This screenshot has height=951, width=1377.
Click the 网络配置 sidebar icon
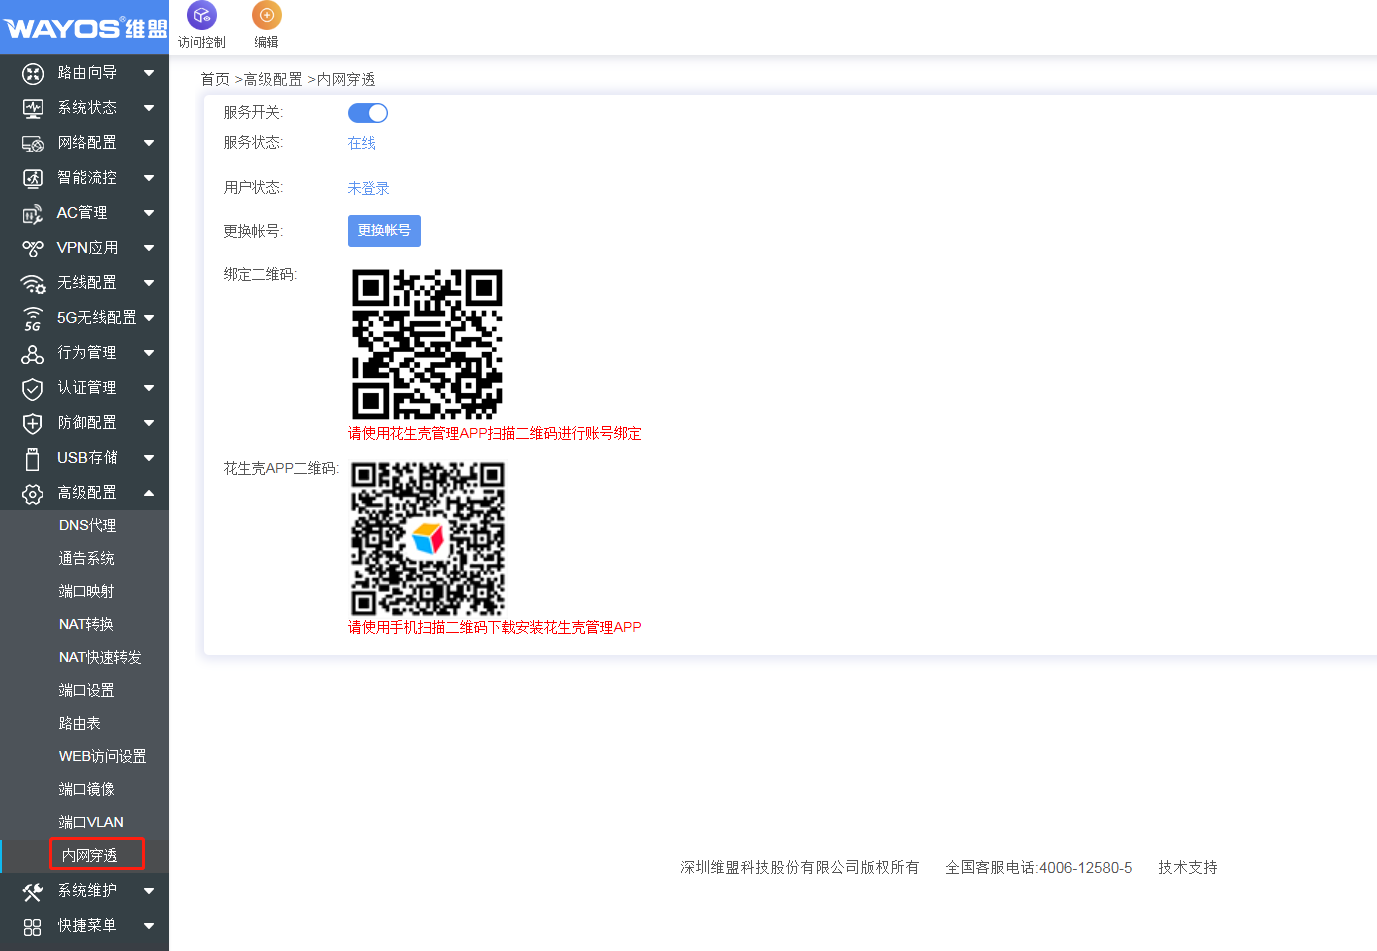point(33,143)
